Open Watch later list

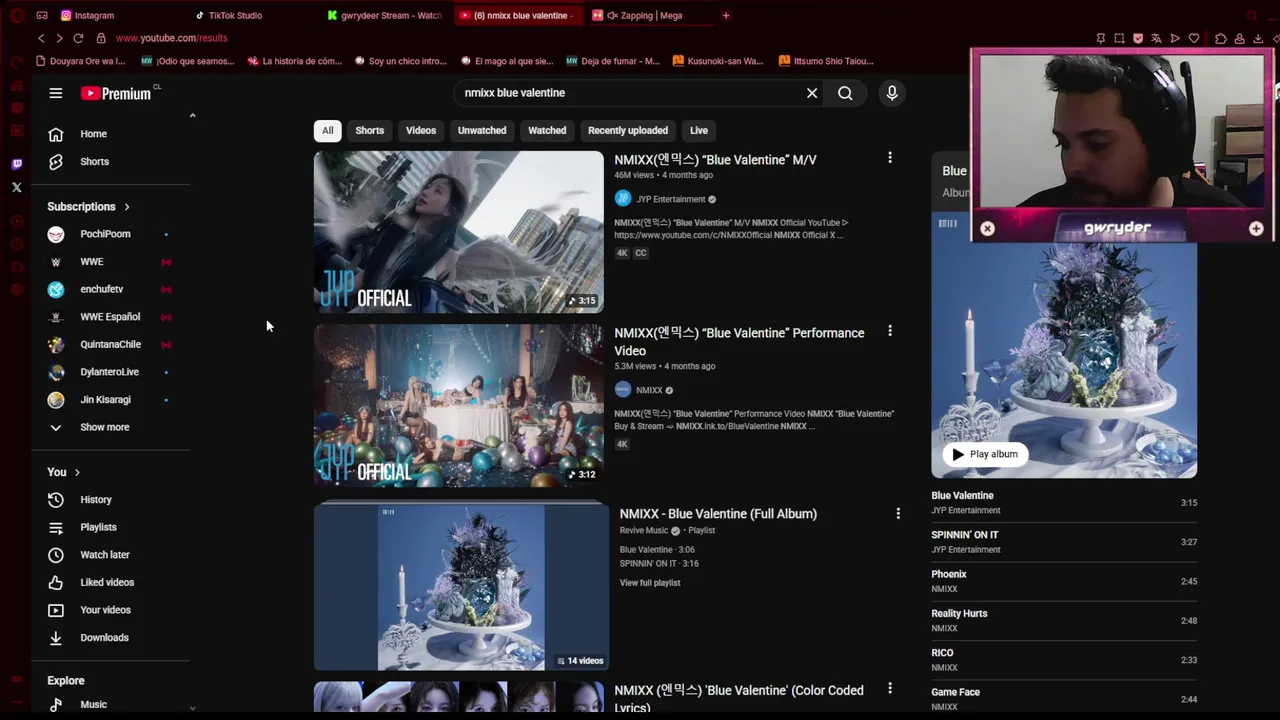point(105,555)
